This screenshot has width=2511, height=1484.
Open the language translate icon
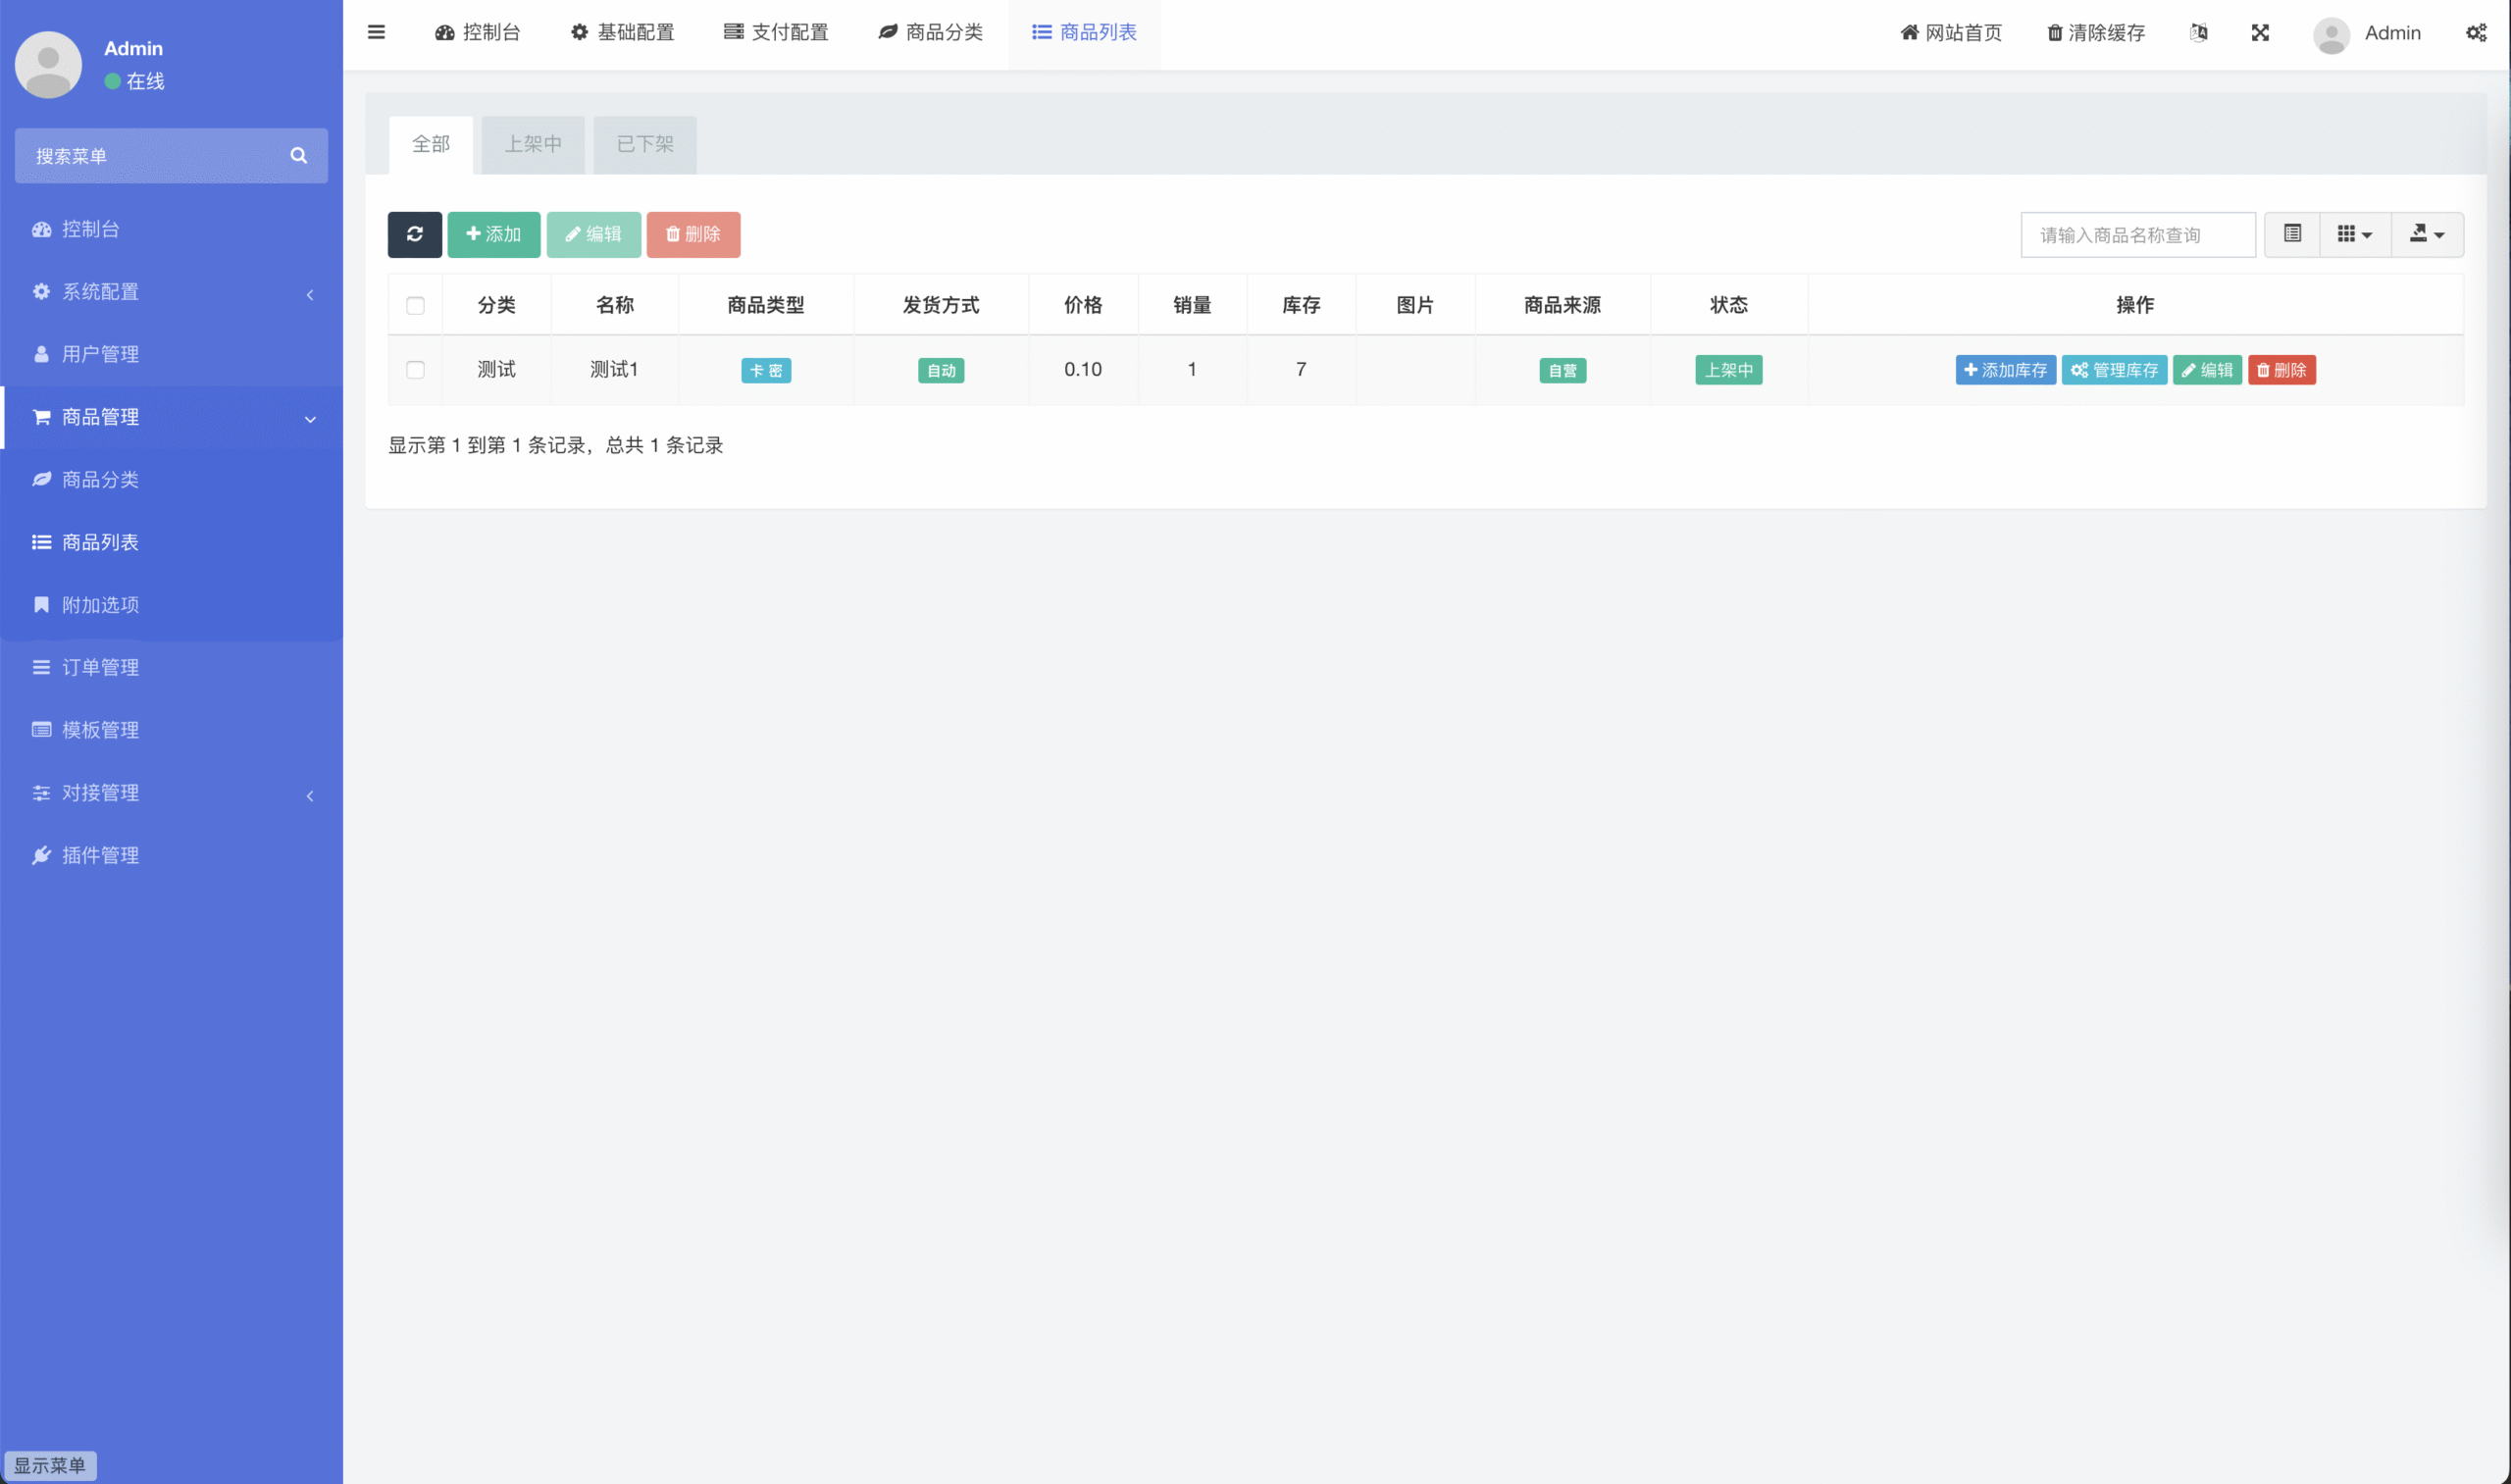pyautogui.click(x=2198, y=33)
